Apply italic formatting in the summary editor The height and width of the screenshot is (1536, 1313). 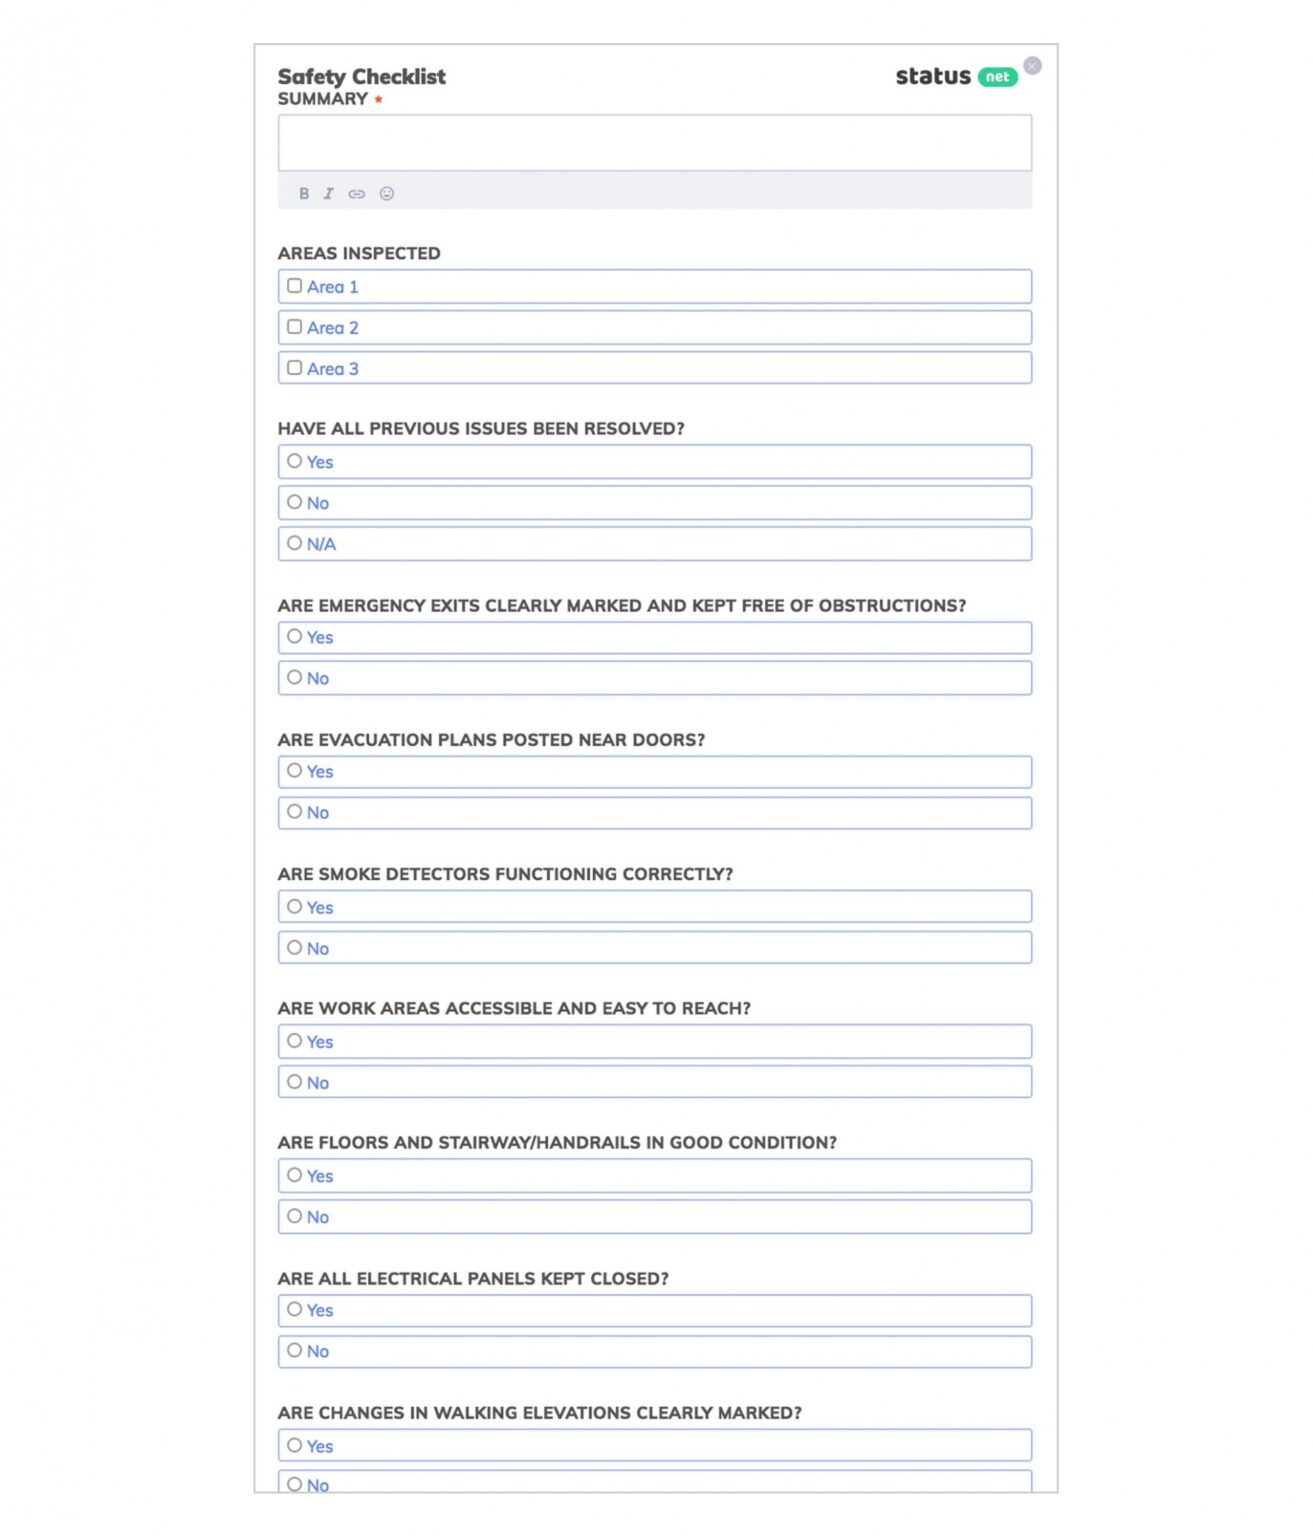tap(328, 194)
